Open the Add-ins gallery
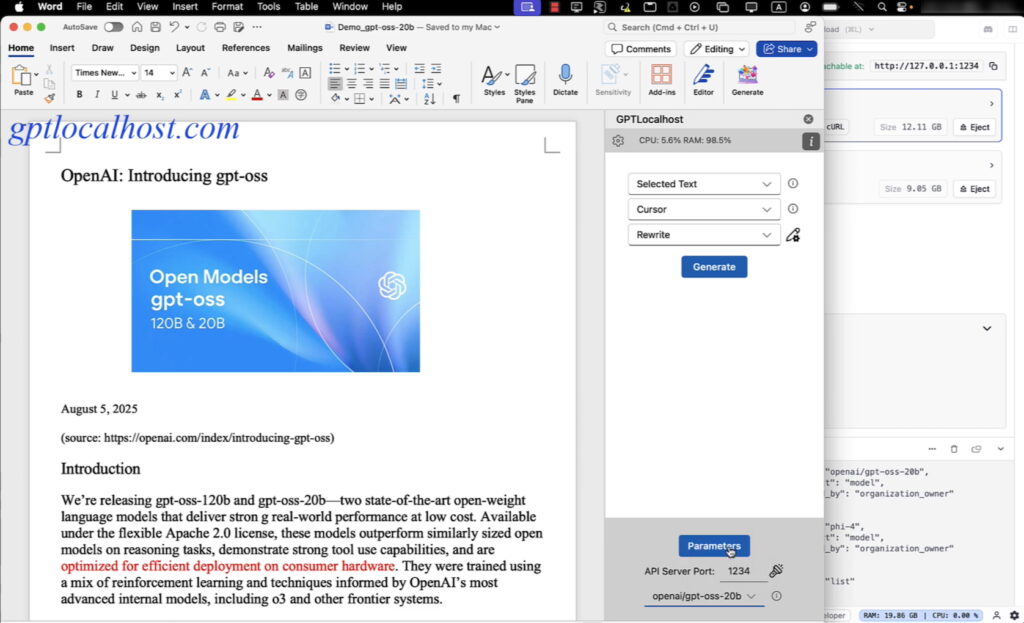Image resolution: width=1024 pixels, height=623 pixels. click(x=661, y=80)
